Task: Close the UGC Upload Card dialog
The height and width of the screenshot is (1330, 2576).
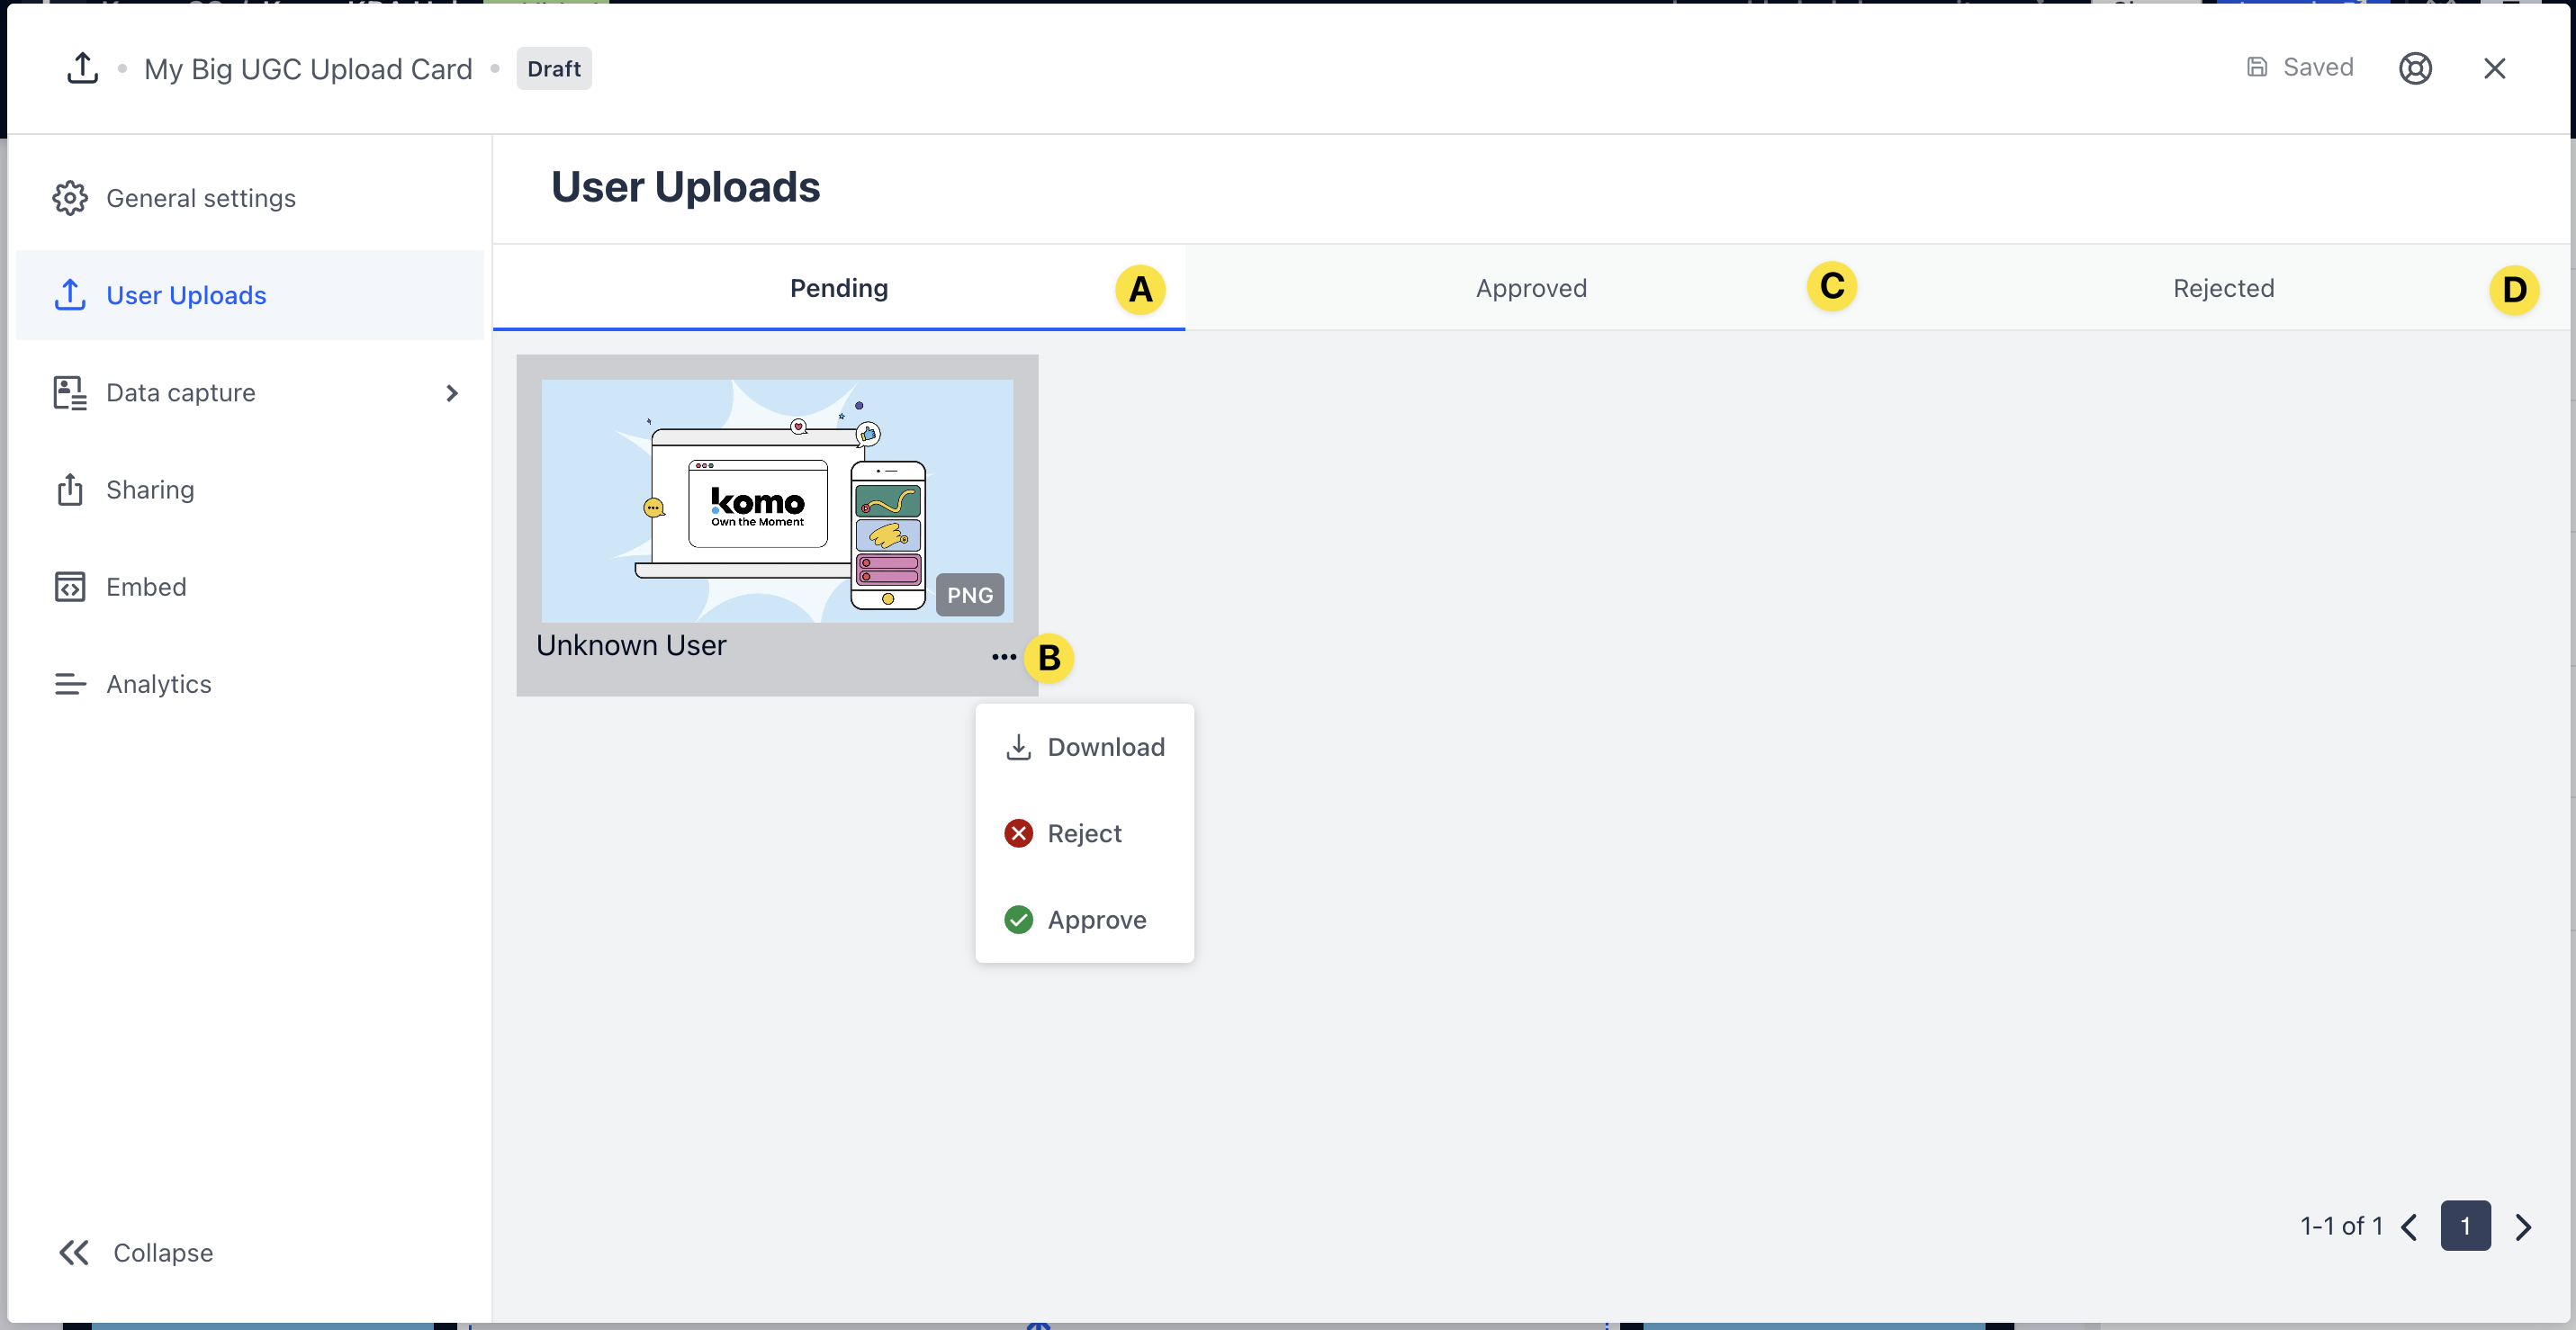Action: pos(2494,68)
